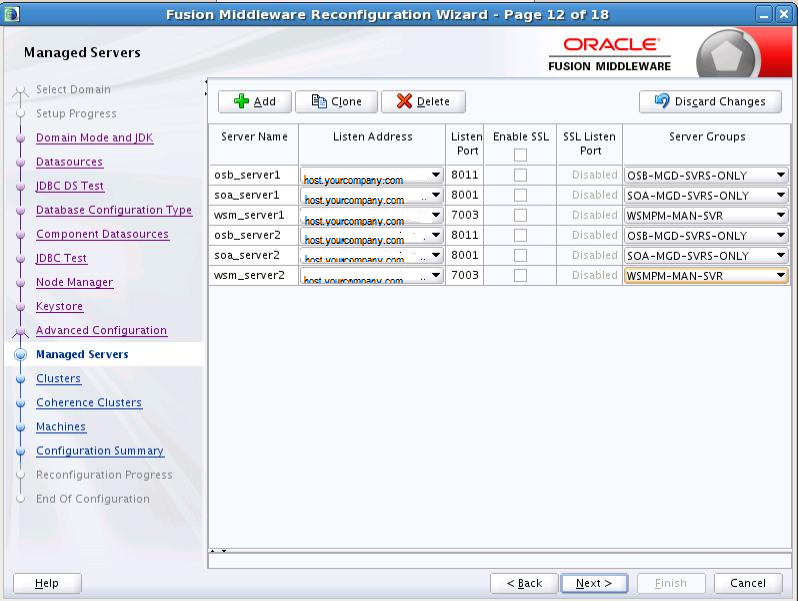Open Server Groups dropdown for wsm_server1
The height and width of the screenshot is (601, 798).
(x=781, y=215)
